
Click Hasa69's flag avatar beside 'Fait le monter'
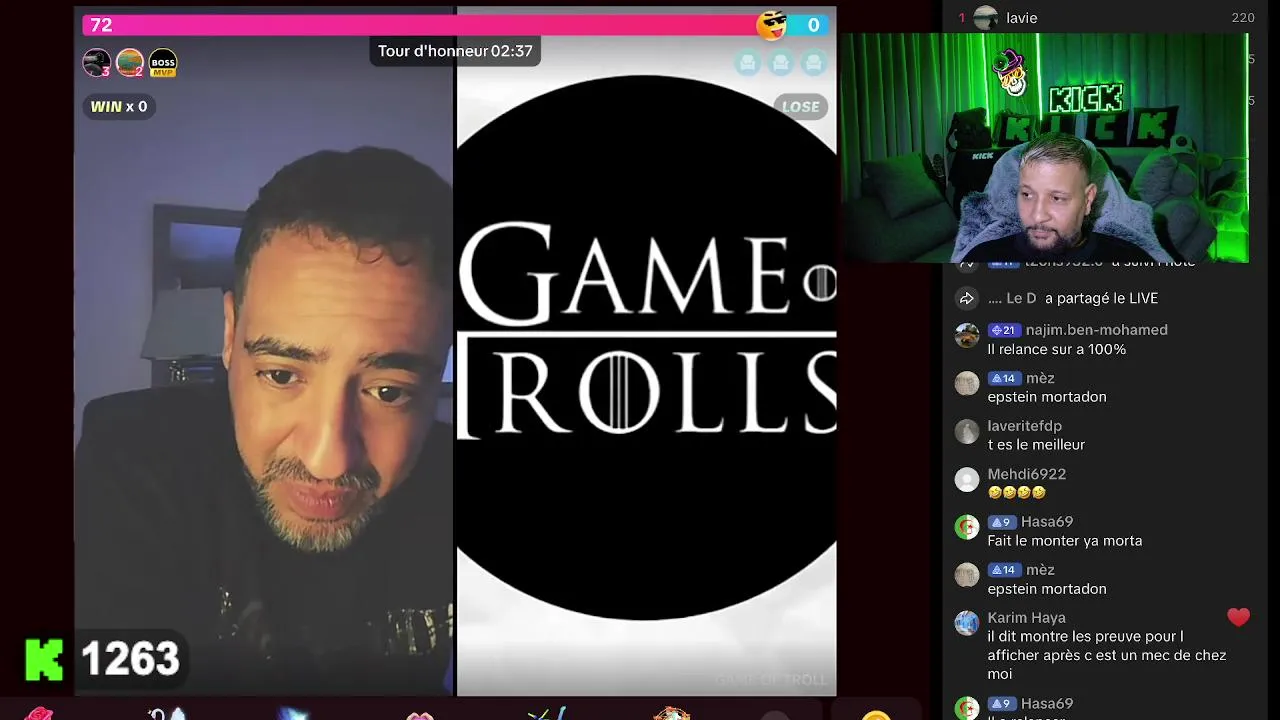[967, 528]
